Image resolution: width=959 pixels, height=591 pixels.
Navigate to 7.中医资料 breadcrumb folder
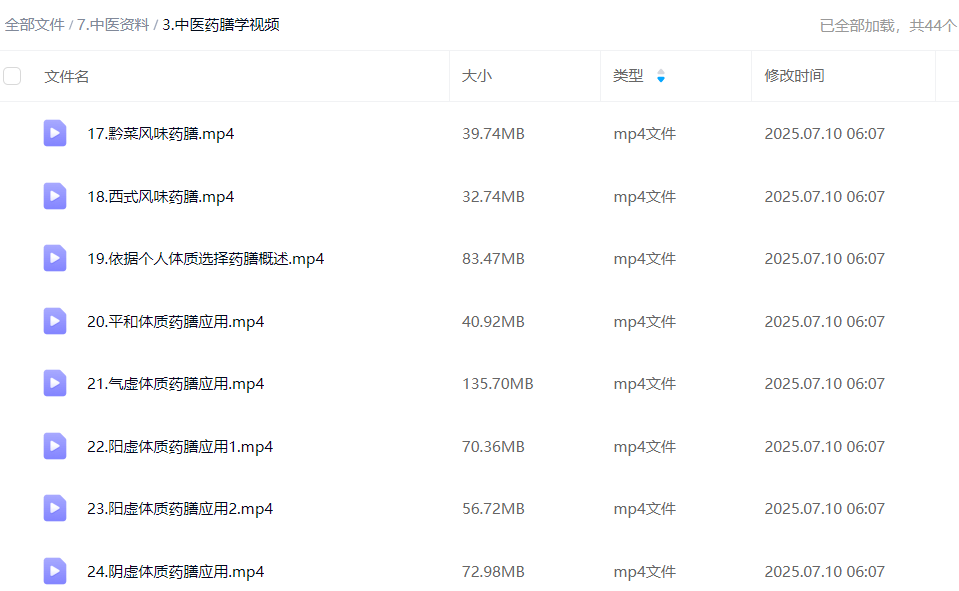(x=113, y=25)
